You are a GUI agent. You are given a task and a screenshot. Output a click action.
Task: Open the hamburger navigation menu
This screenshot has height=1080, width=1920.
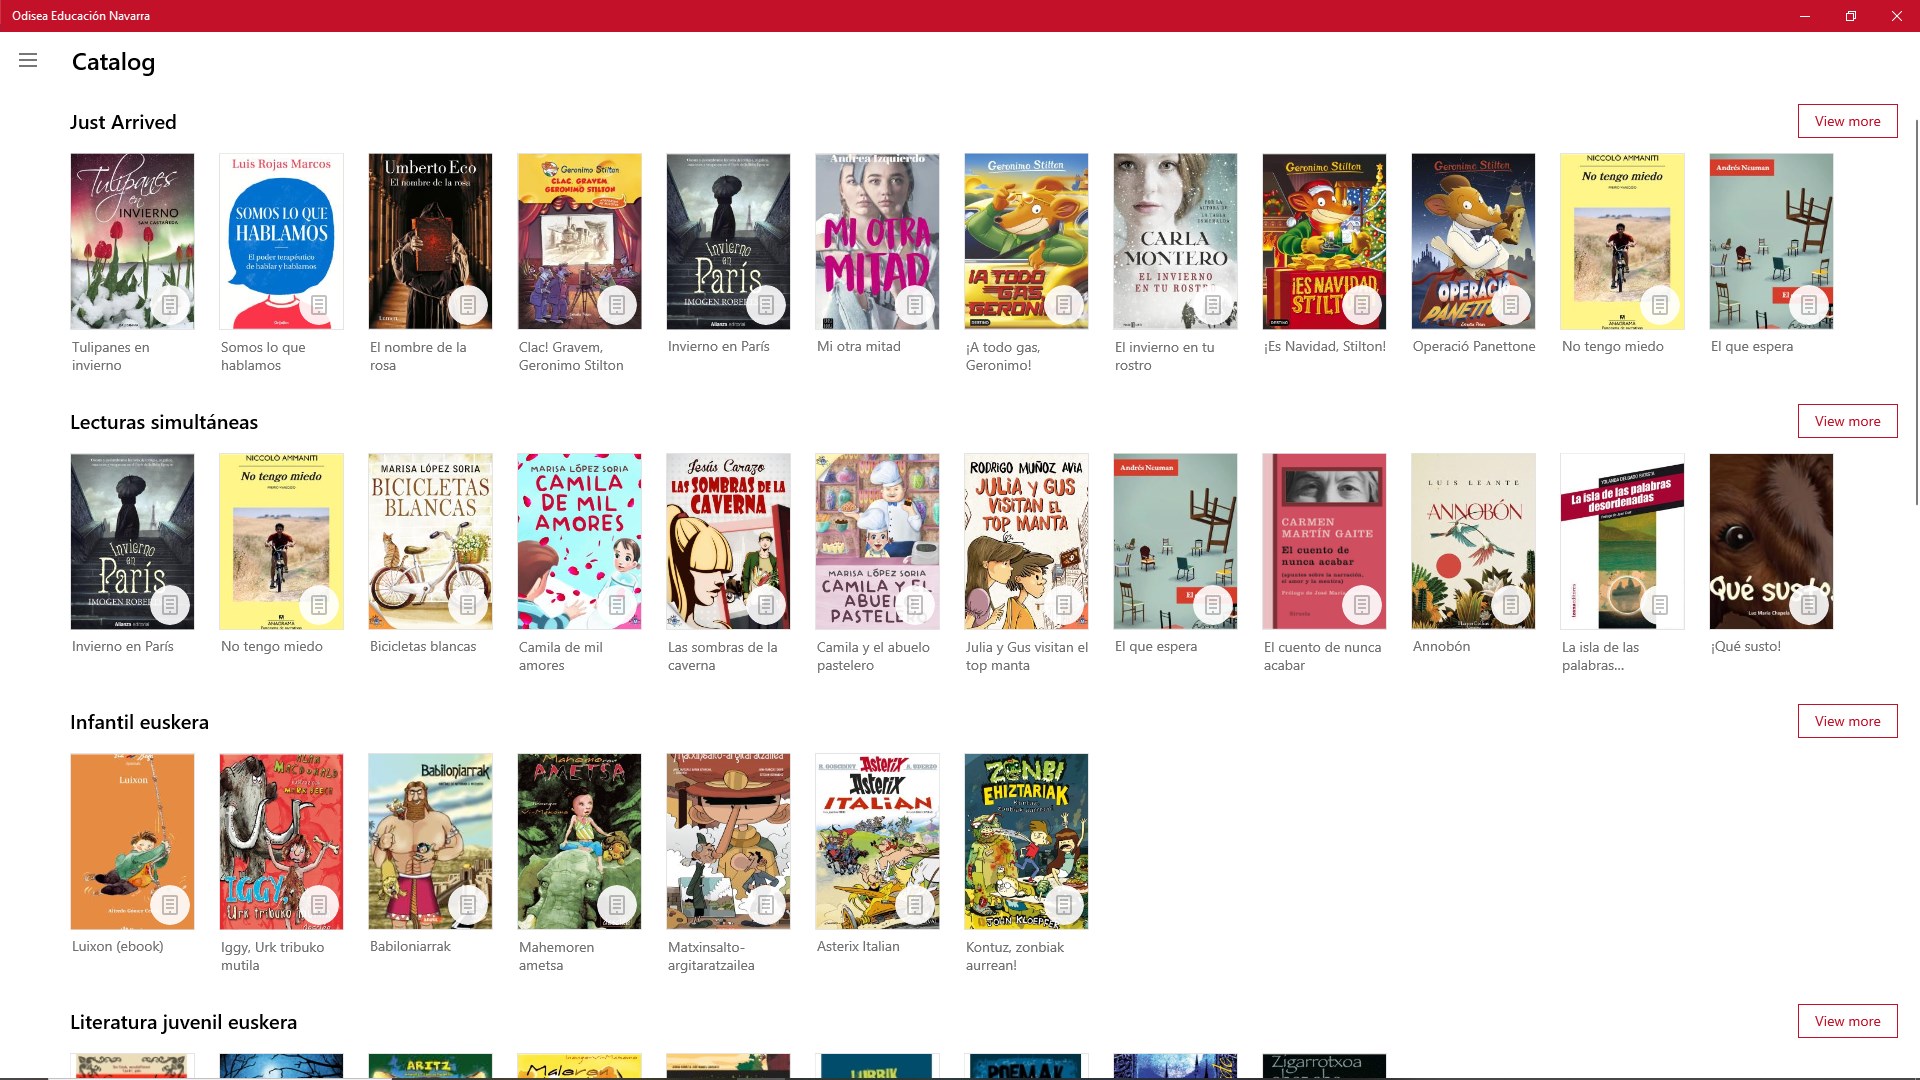[28, 61]
